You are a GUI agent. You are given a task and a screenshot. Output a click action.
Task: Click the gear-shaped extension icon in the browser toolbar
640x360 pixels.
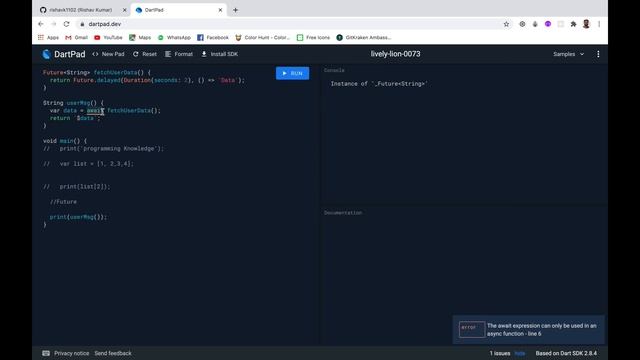(522, 24)
